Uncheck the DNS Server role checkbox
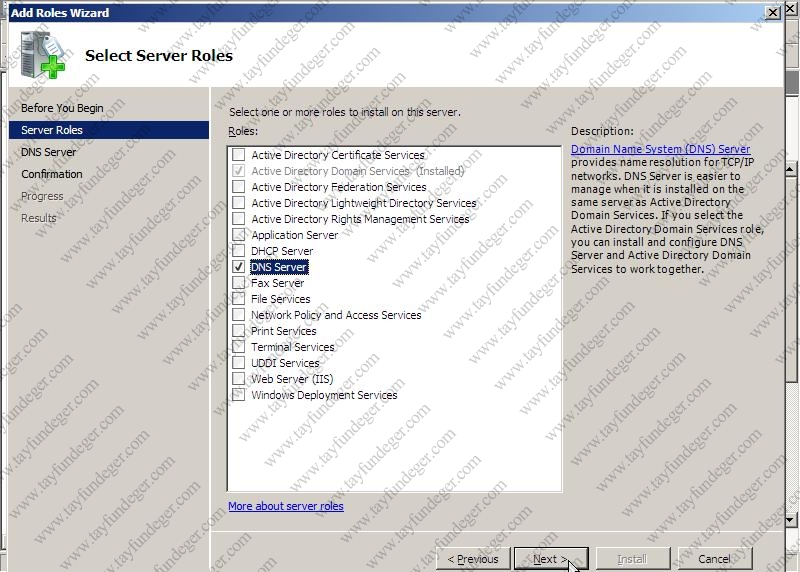 point(238,267)
